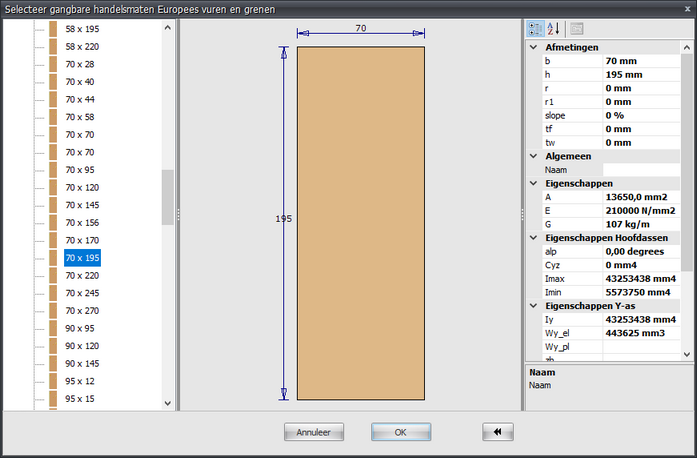Screen dimensions: 697x458
Task: Collapse the Algemeen section
Action: tap(533, 156)
